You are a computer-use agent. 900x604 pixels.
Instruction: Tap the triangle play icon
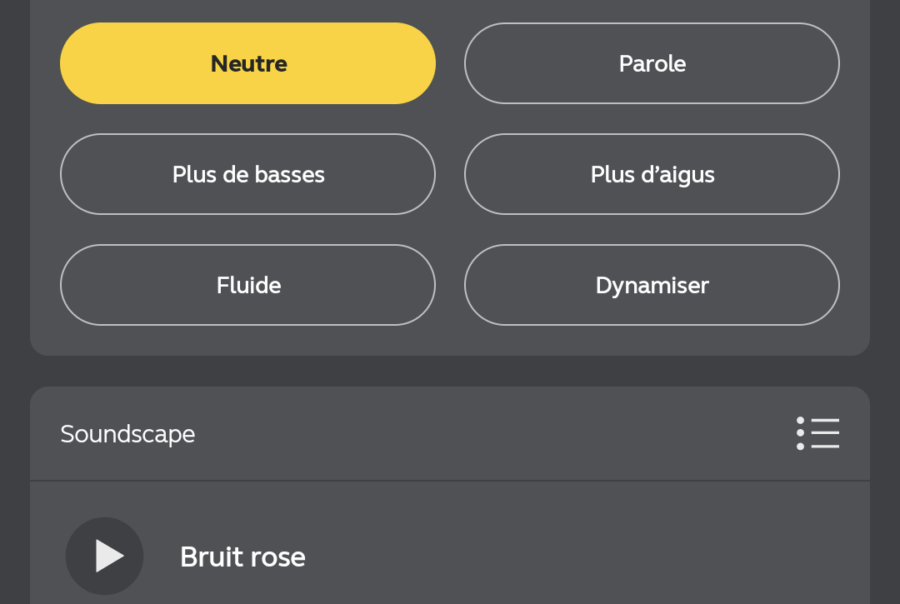click(x=109, y=556)
